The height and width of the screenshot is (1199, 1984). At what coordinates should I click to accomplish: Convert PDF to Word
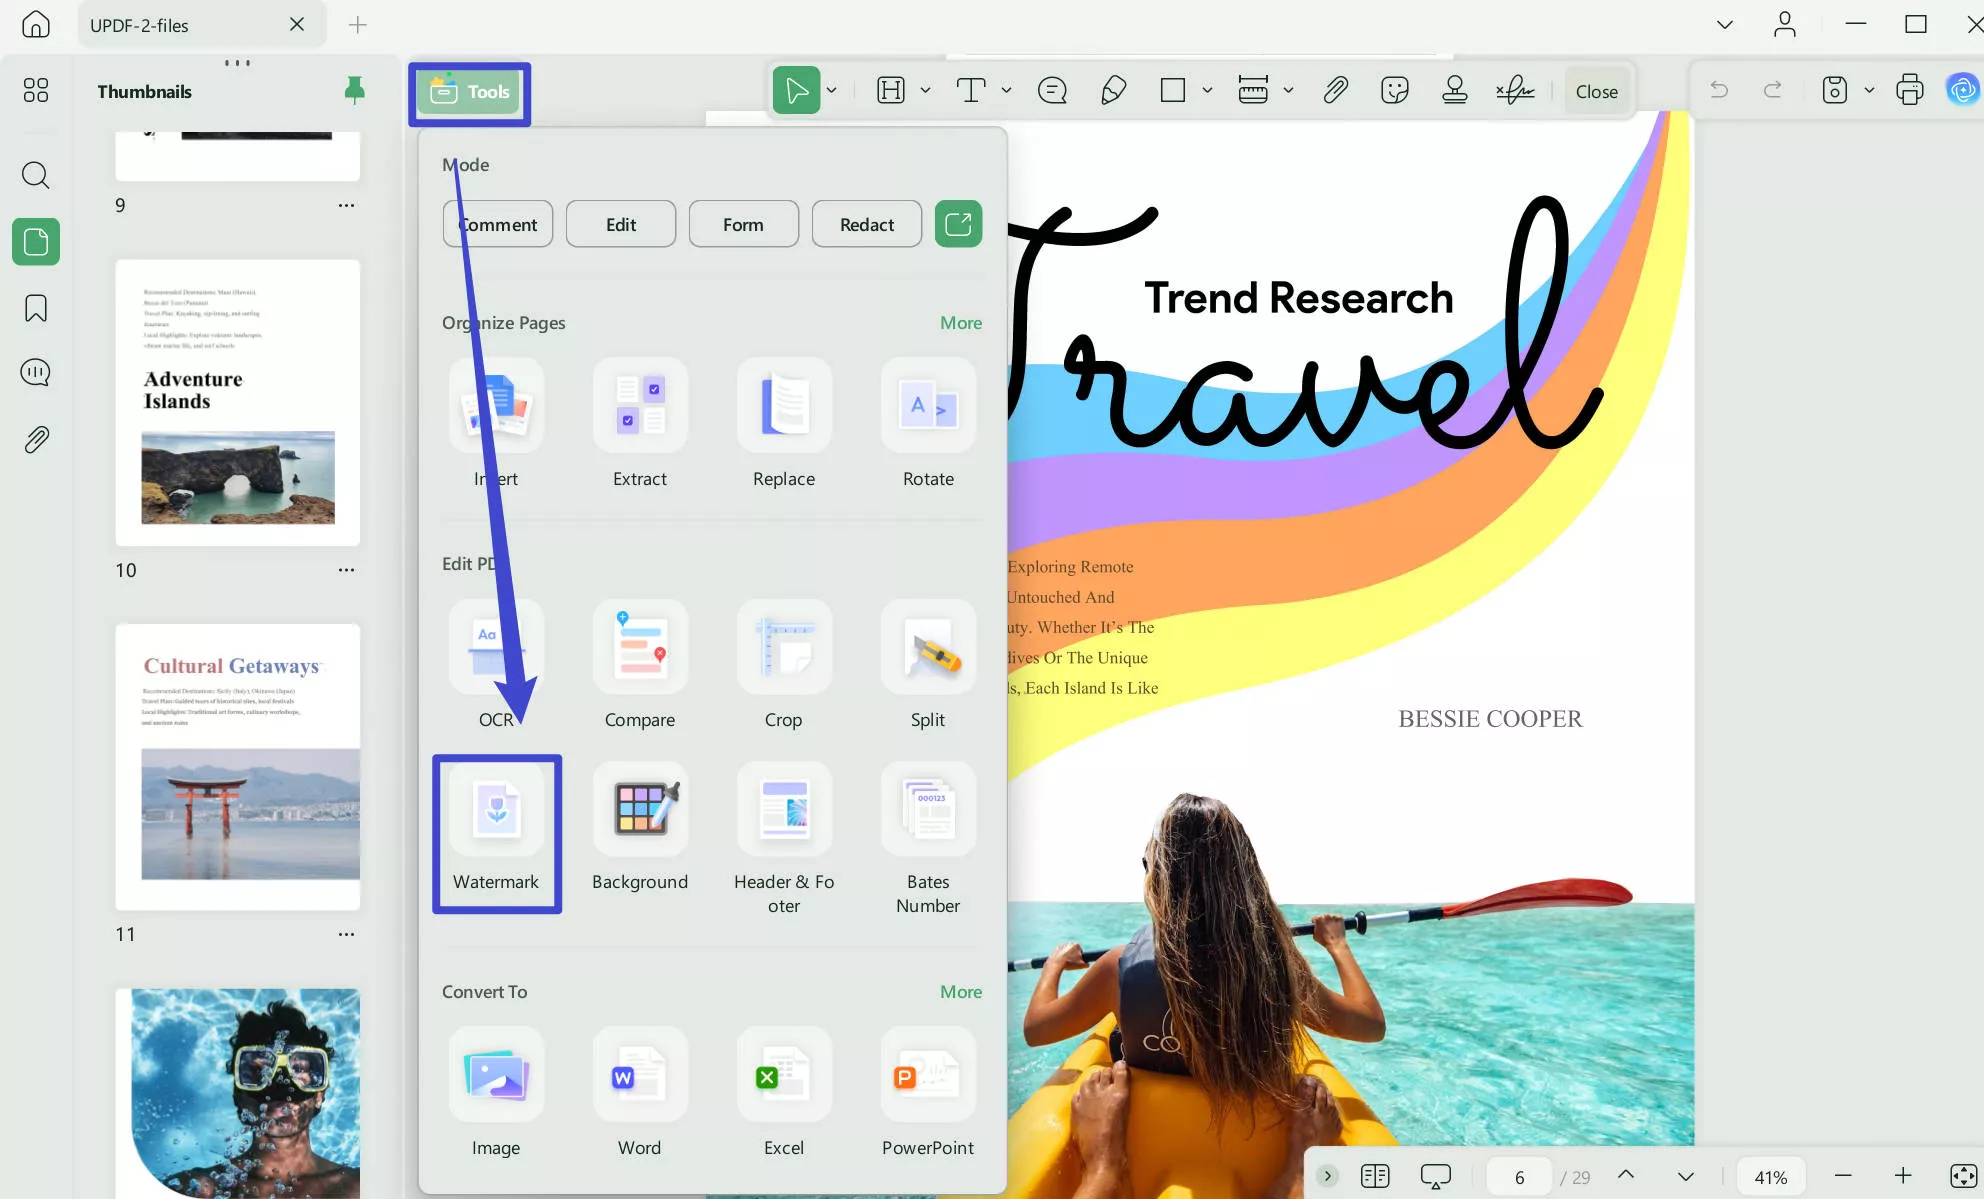click(x=640, y=1093)
